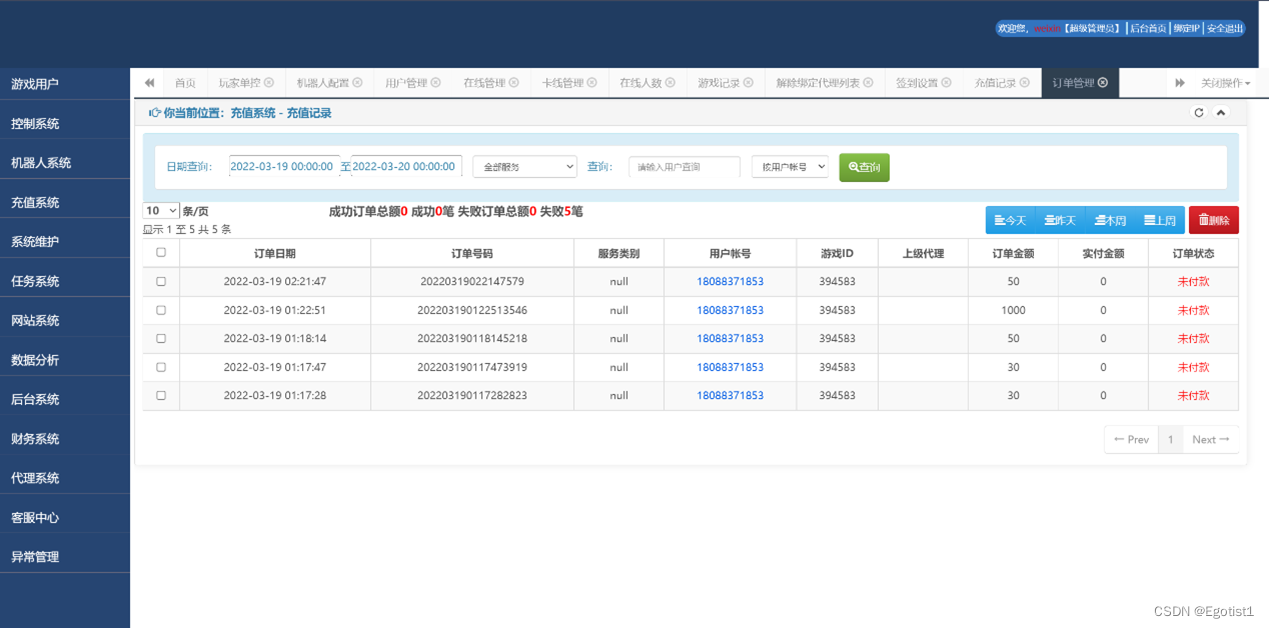Close the 游戏记录 tab via its X icon

pyautogui.click(x=749, y=83)
